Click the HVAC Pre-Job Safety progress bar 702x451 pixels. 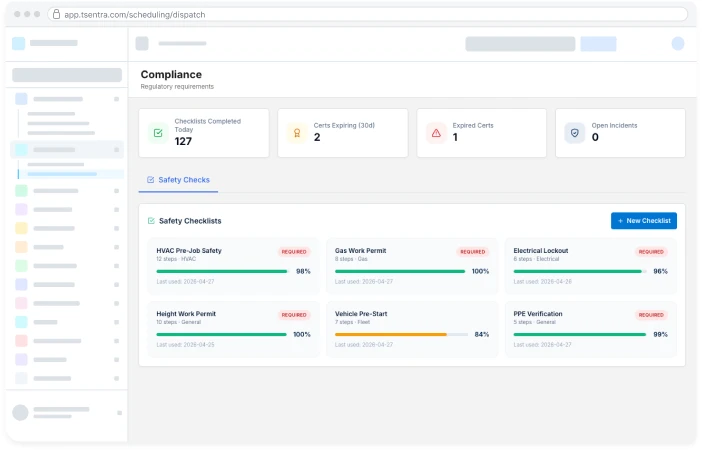pyautogui.click(x=222, y=271)
